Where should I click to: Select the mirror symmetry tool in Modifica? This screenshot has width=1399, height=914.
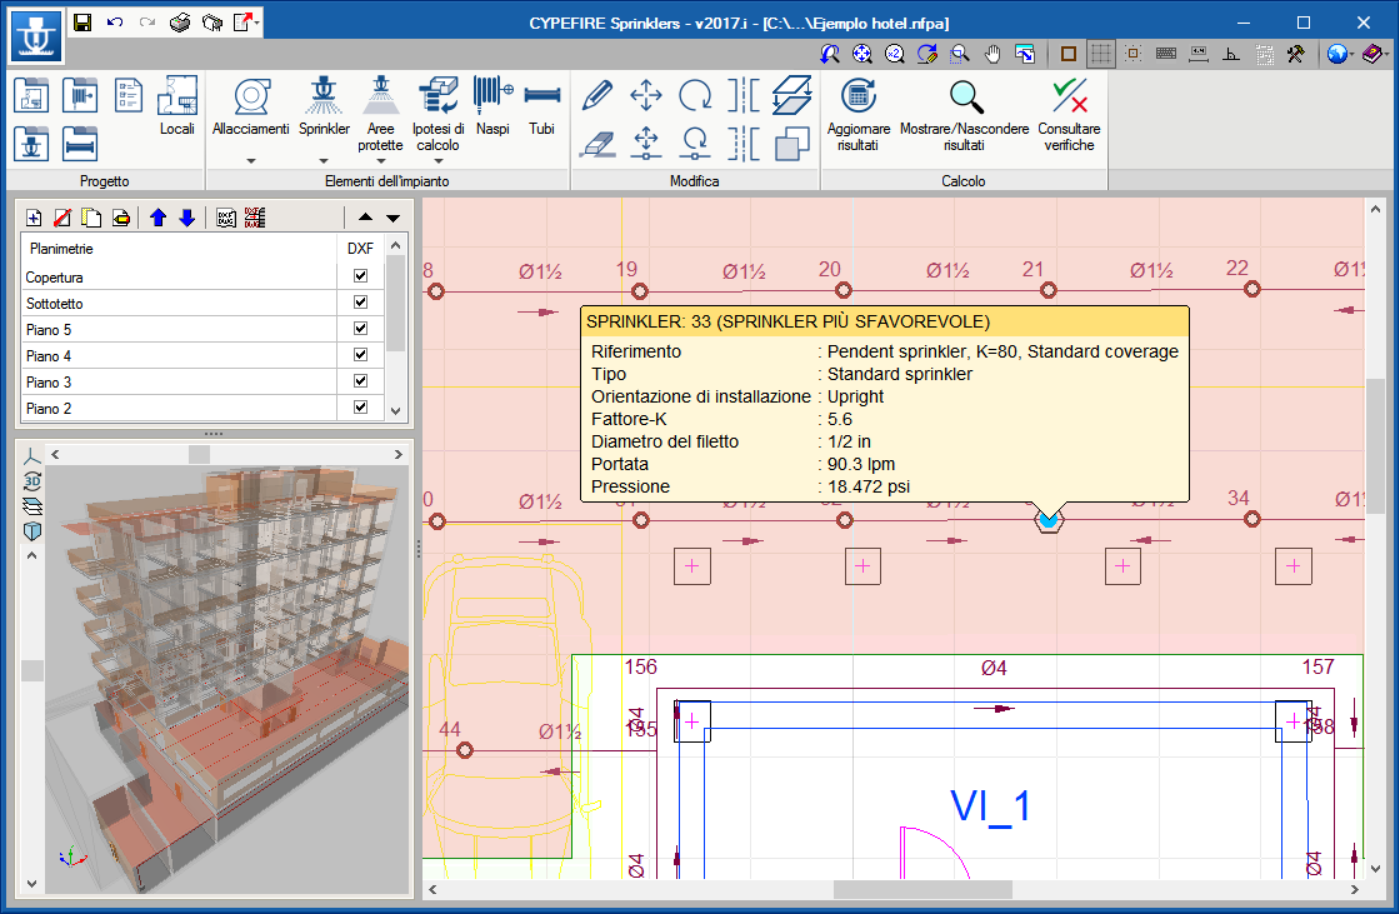743,95
